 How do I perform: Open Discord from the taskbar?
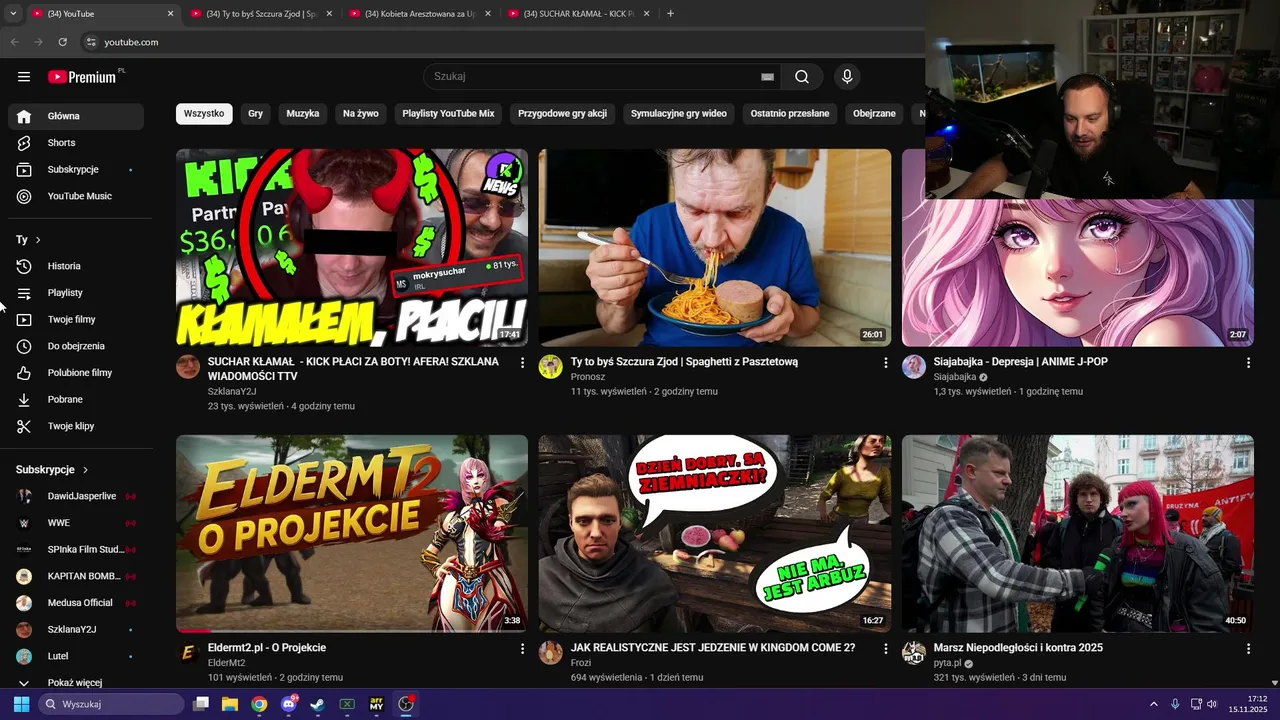289,704
